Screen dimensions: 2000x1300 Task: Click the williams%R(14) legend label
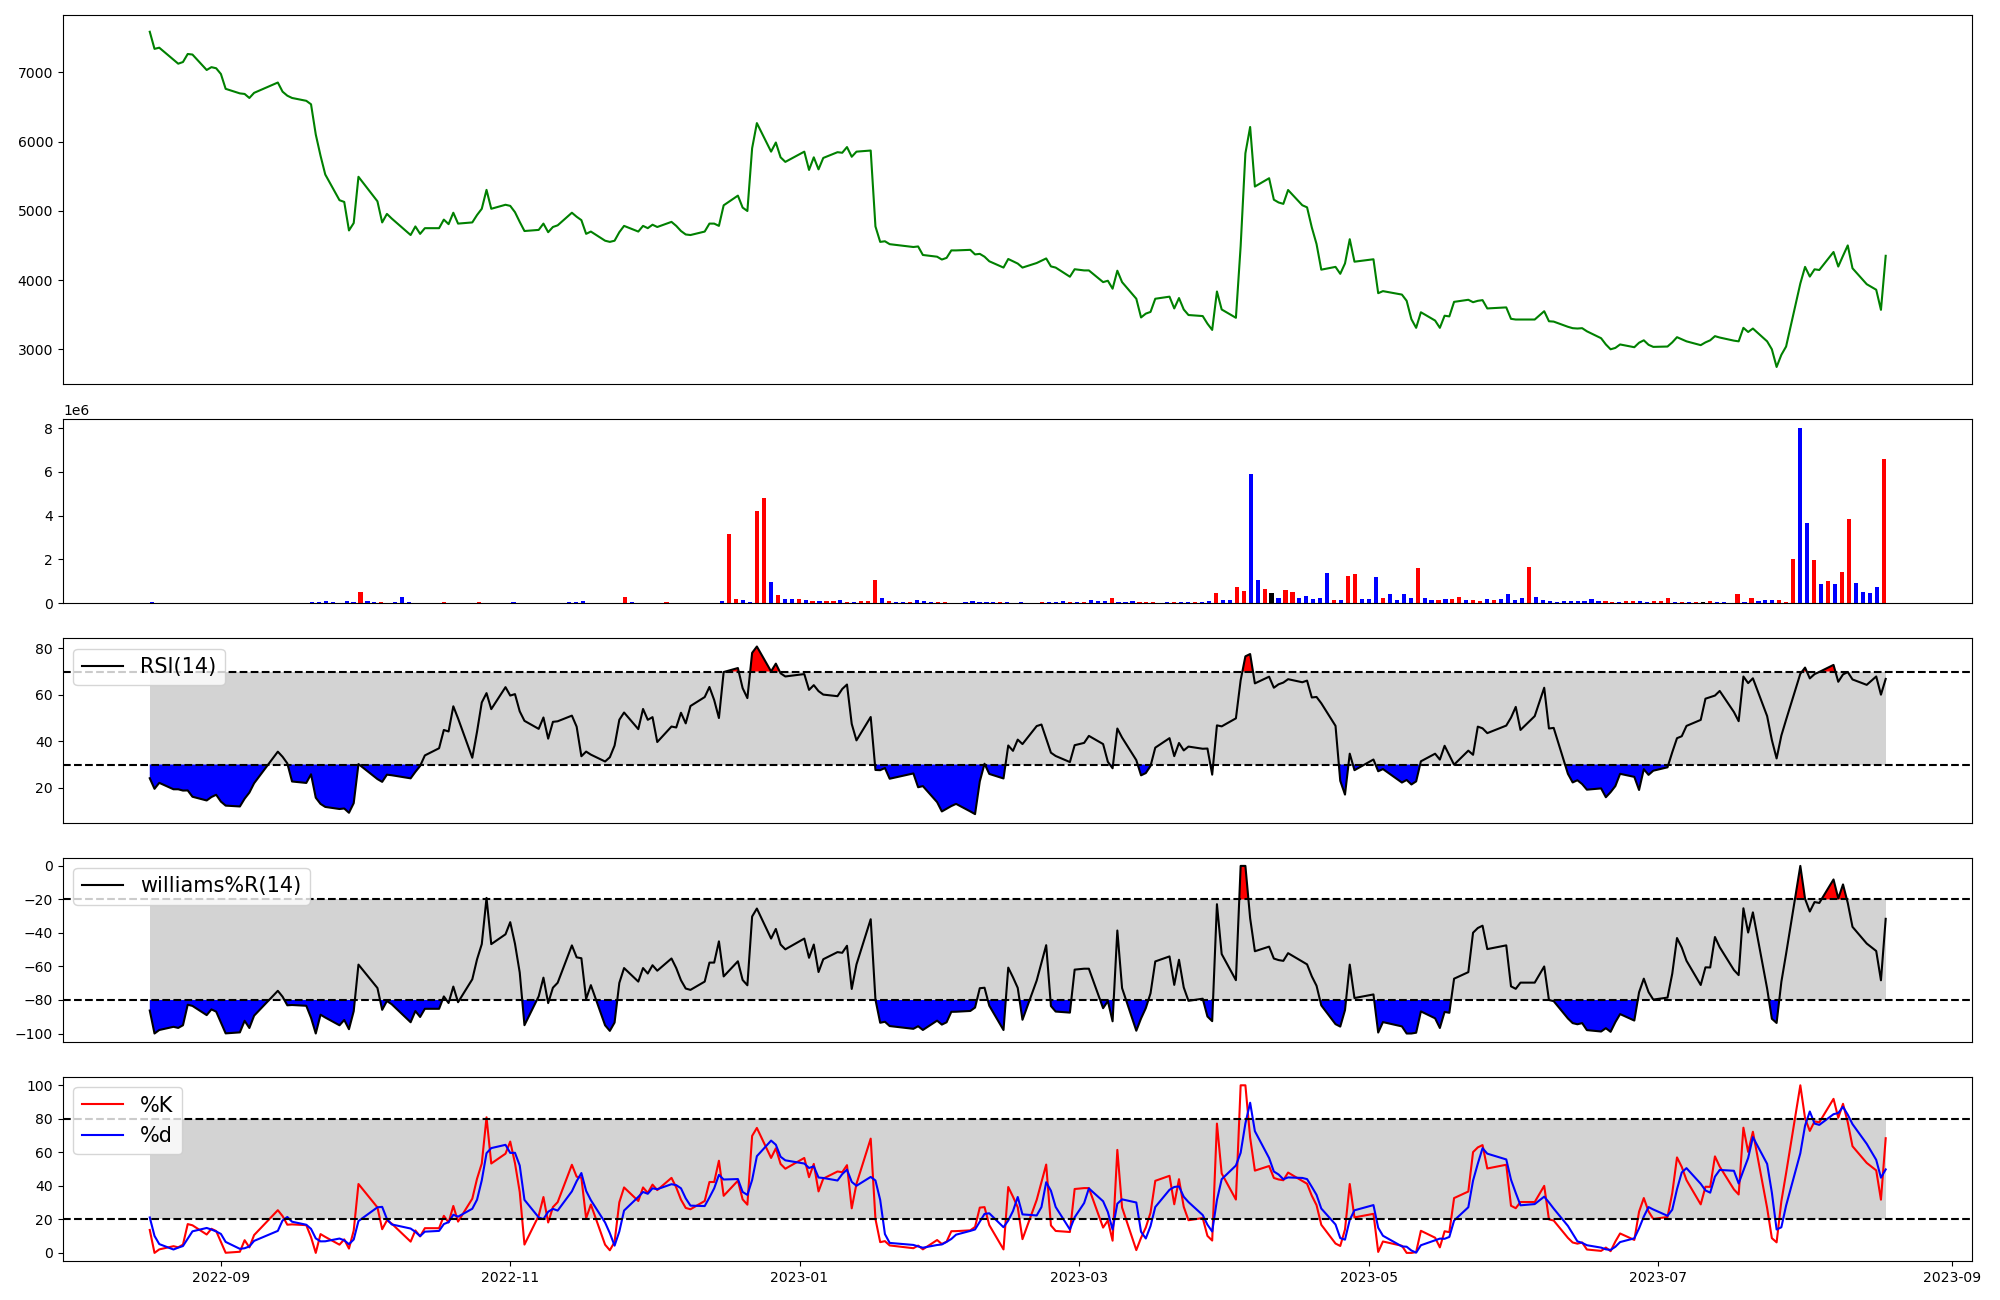point(220,885)
